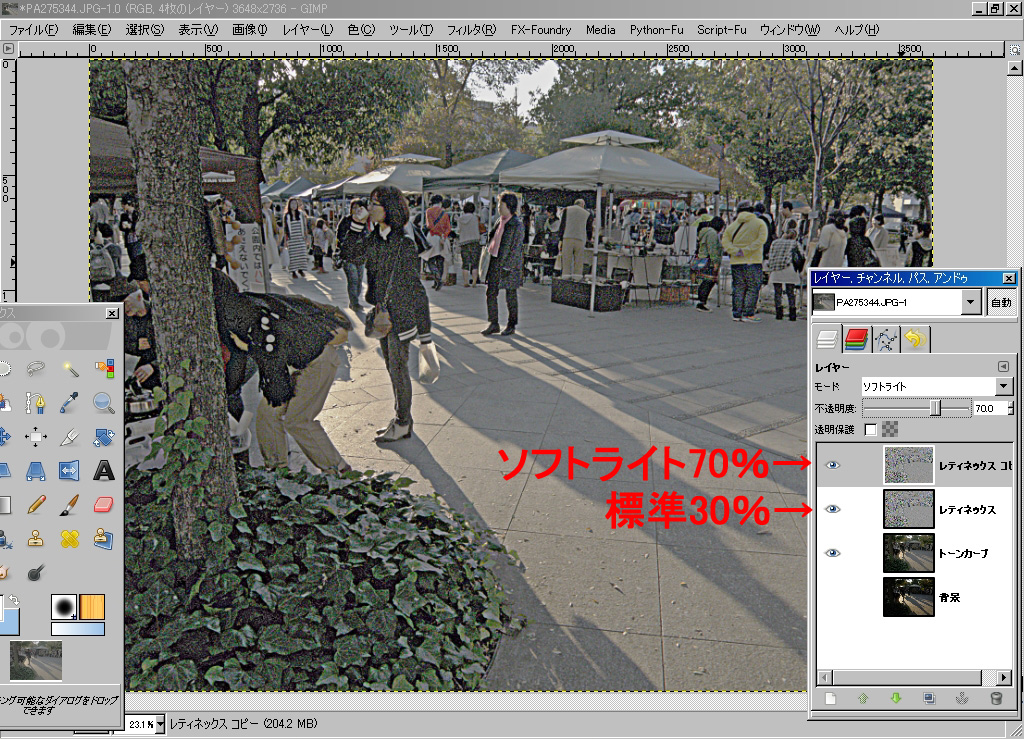Select the Heal bandage tool
Screen dimensions: 1024x740
(70, 539)
